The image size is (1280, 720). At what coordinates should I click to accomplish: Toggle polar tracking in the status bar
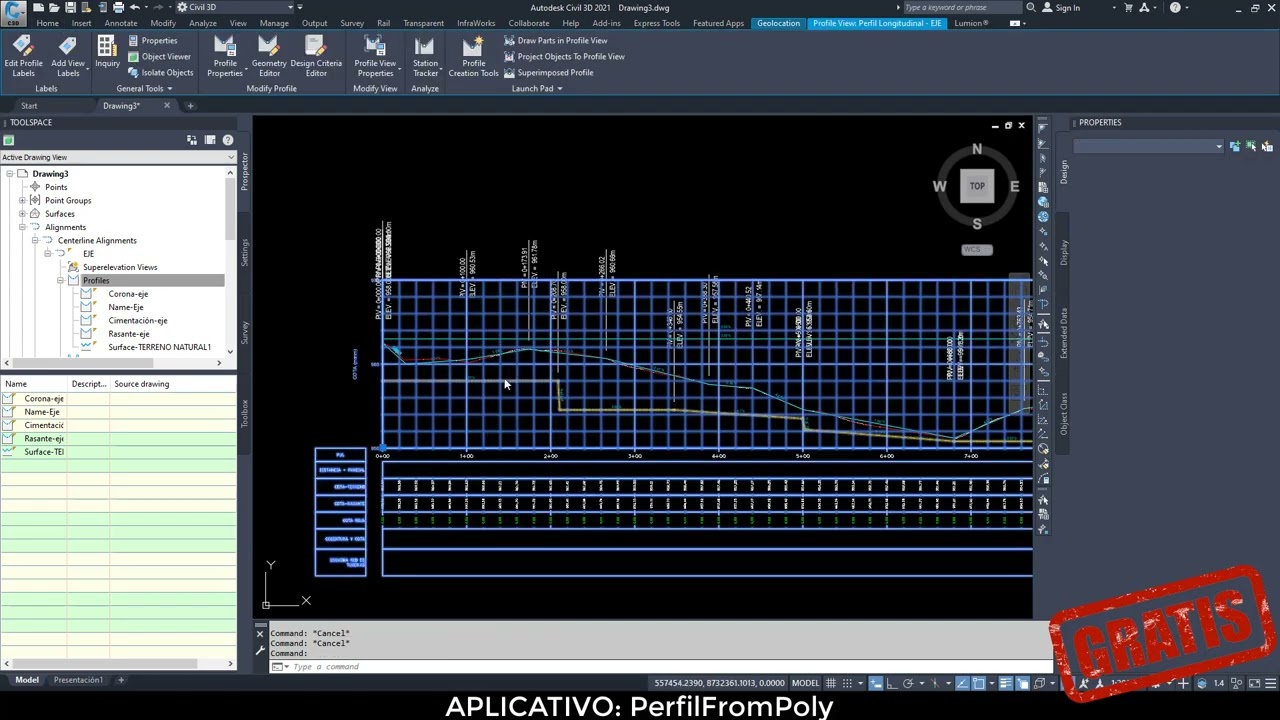point(909,683)
